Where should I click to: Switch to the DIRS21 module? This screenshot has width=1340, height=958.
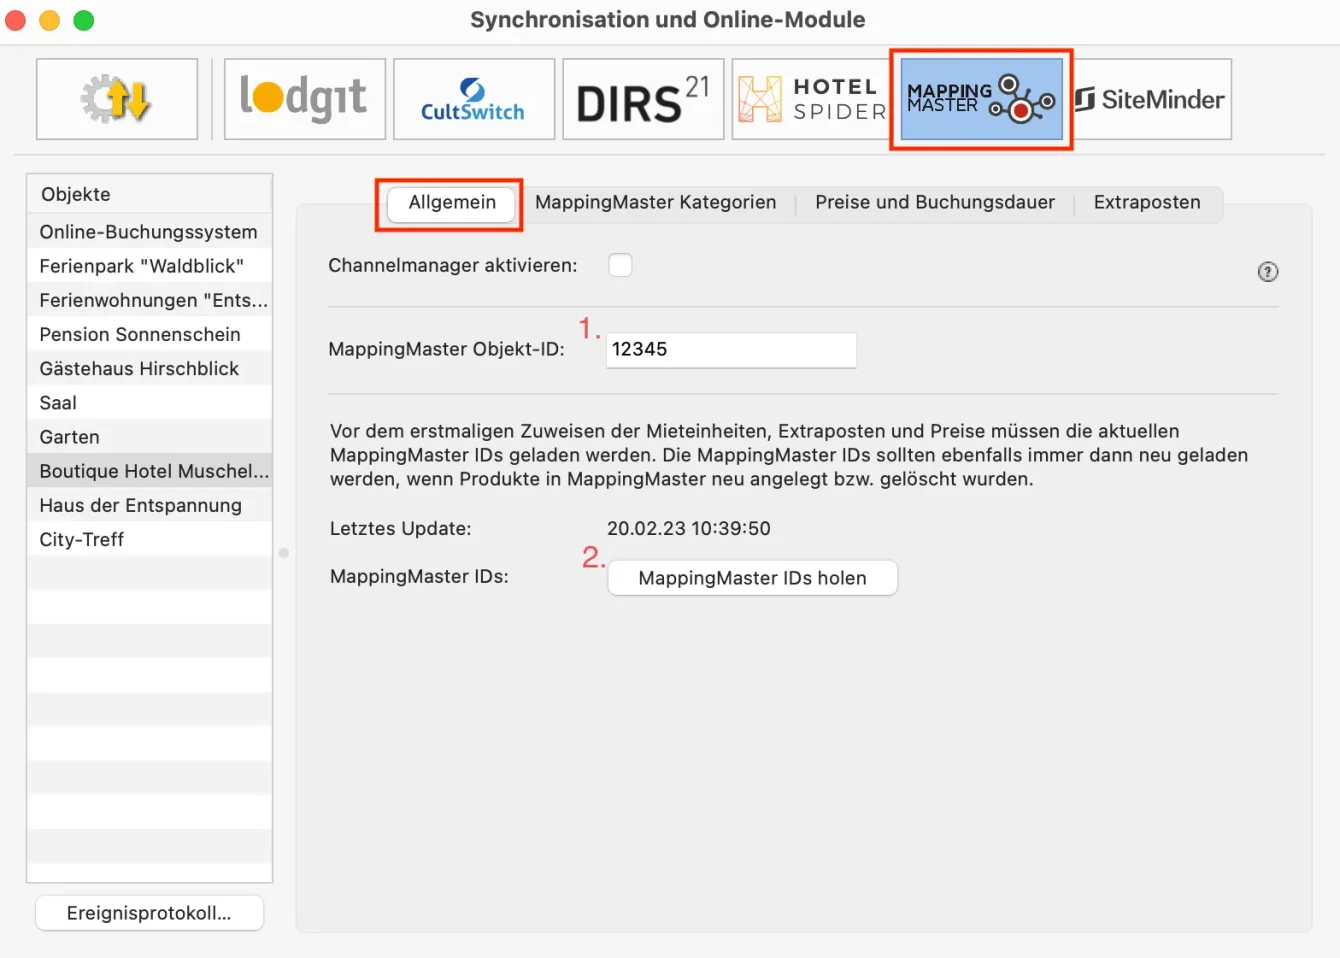(x=643, y=99)
